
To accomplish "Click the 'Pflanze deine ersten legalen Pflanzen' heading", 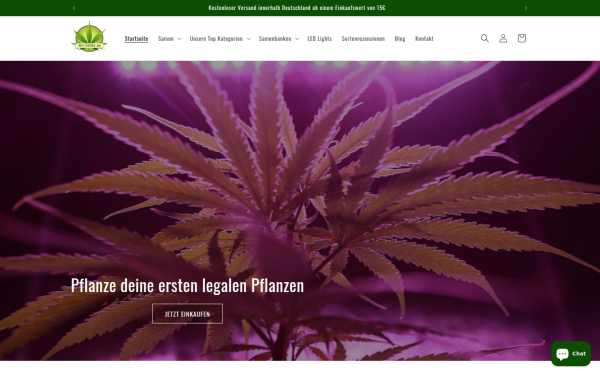I will click(187, 285).
